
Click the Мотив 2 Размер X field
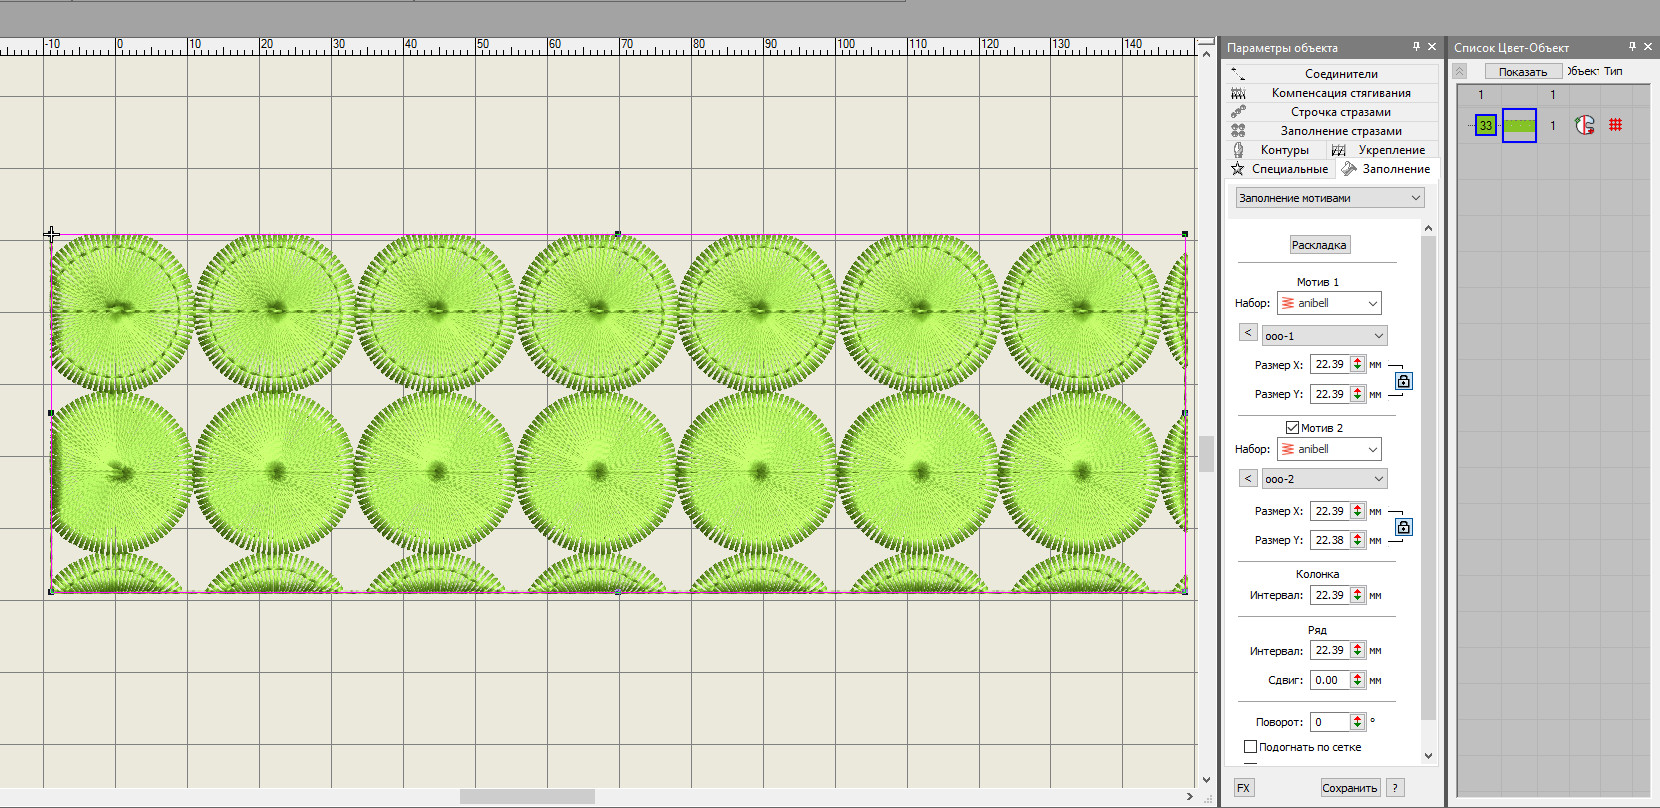(1330, 511)
